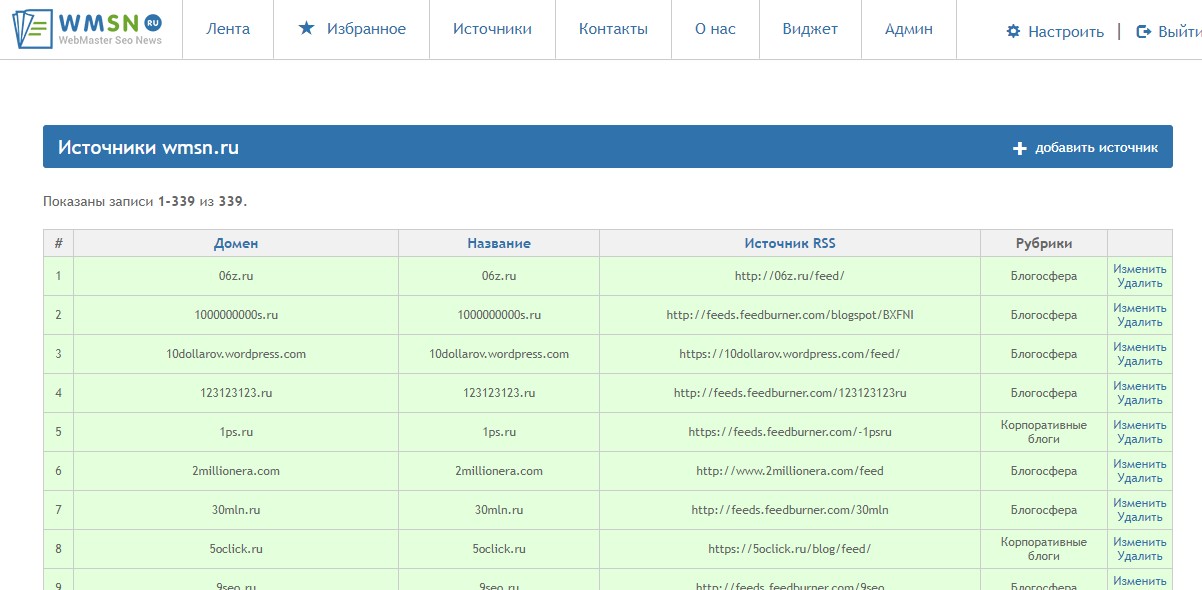Click Удалить for the 06z.ru row
This screenshot has height=590, width=1202.
pos(1140,283)
